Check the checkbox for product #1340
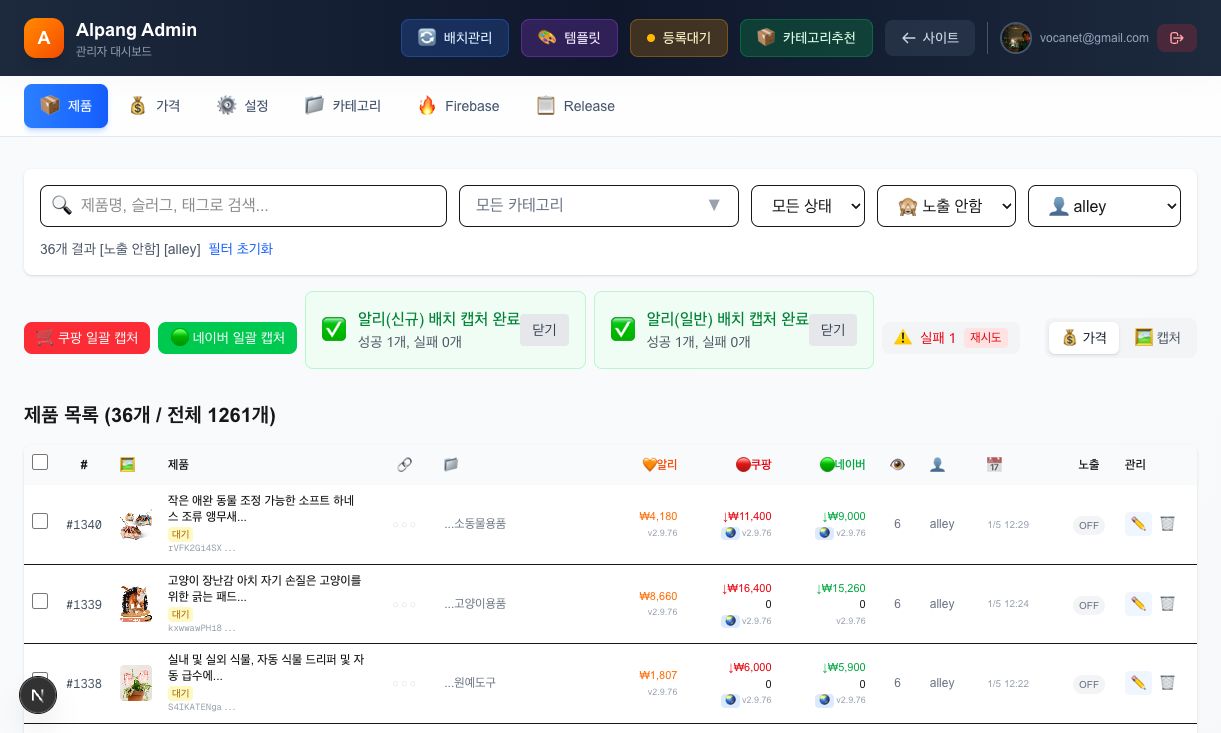The image size is (1221, 733). pyautogui.click(x=40, y=521)
